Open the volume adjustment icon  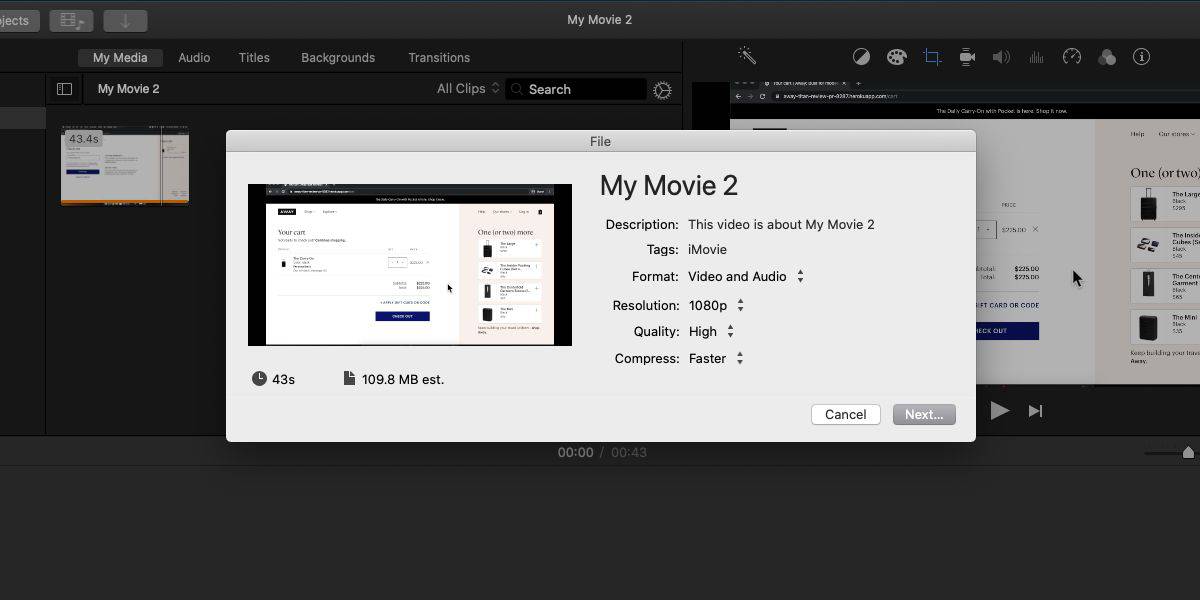(1001, 57)
